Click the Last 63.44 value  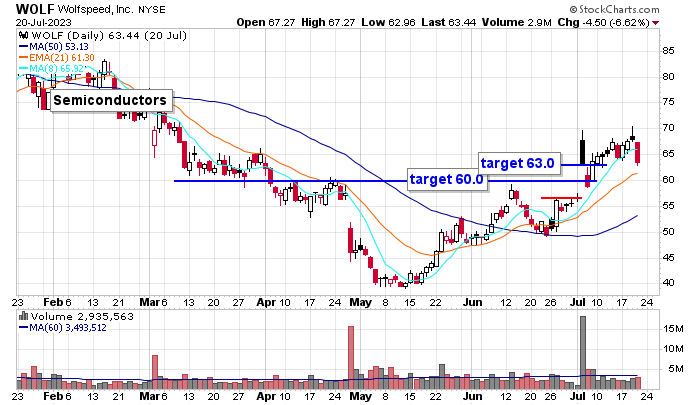click(x=449, y=22)
